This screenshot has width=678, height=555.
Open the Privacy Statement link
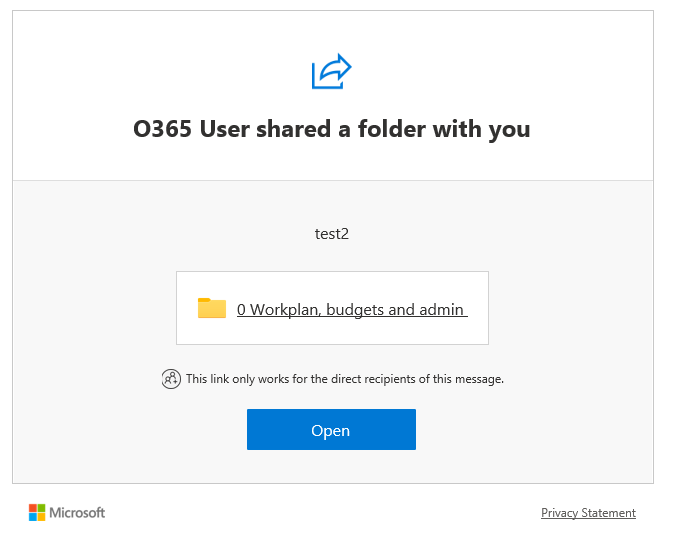point(588,513)
